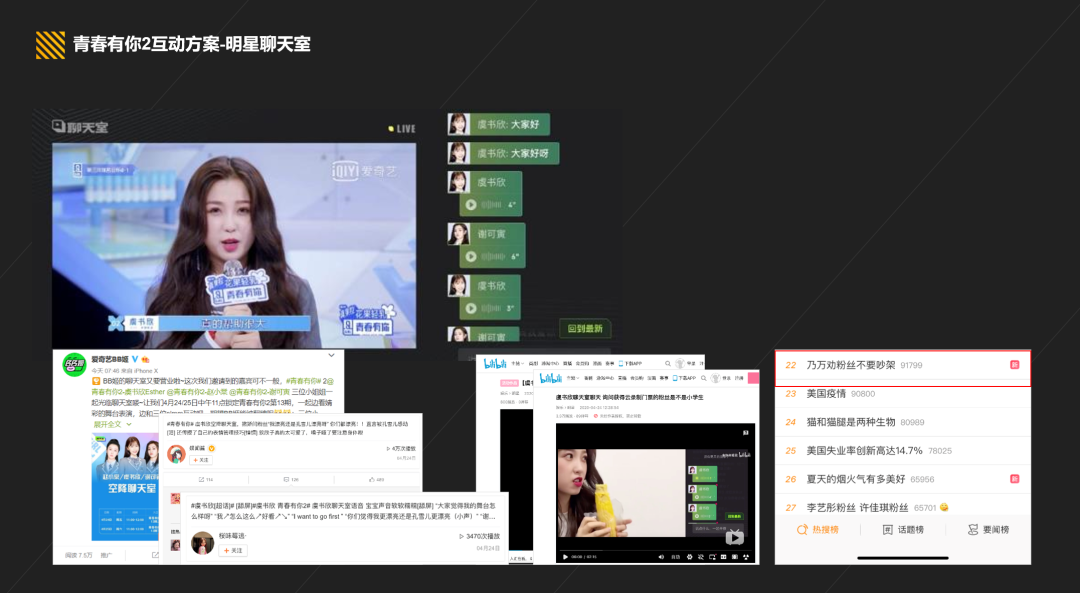This screenshot has height=593, width=1080.
Task: Open hot search 李艺彤粉丝 许佳琪粉丝
Action: (x=903, y=507)
